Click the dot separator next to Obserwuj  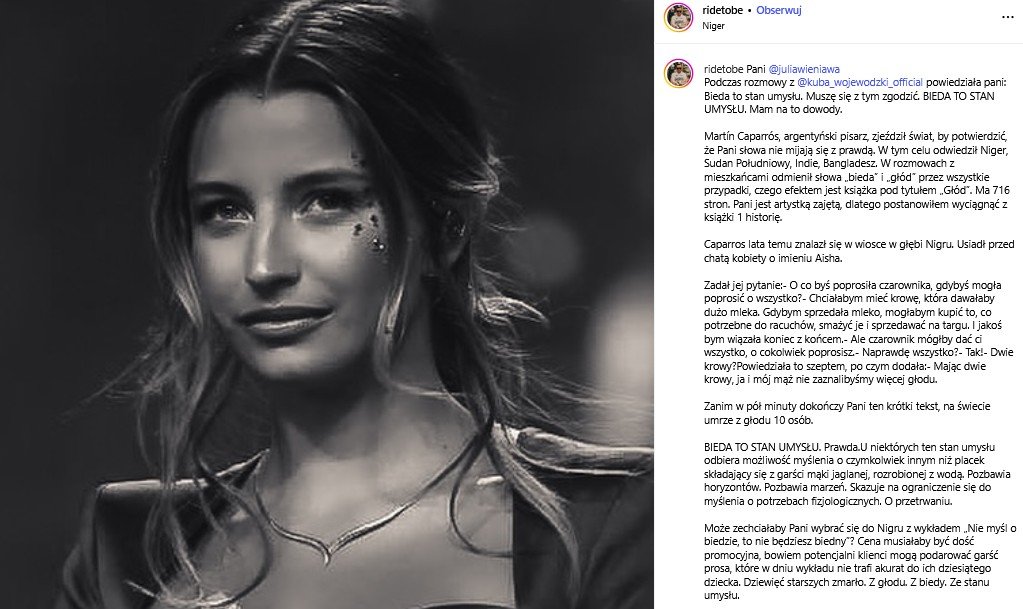[x=750, y=10]
